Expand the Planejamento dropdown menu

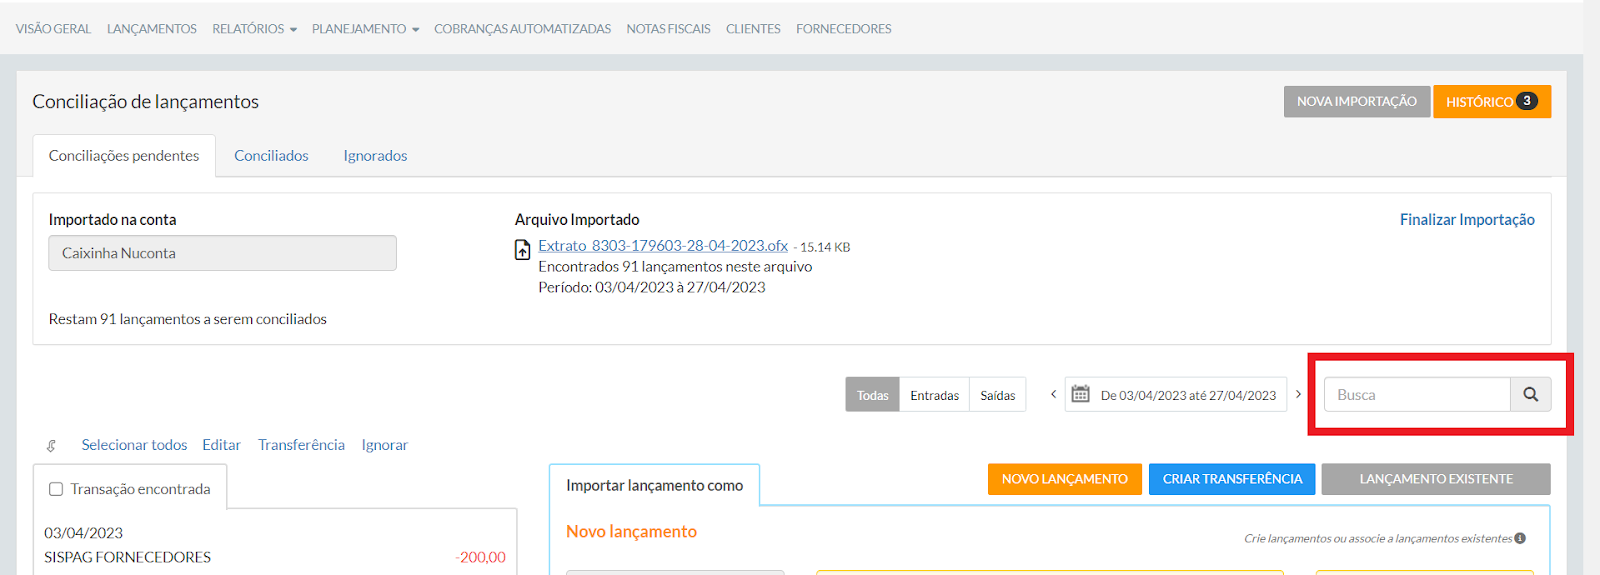365,29
